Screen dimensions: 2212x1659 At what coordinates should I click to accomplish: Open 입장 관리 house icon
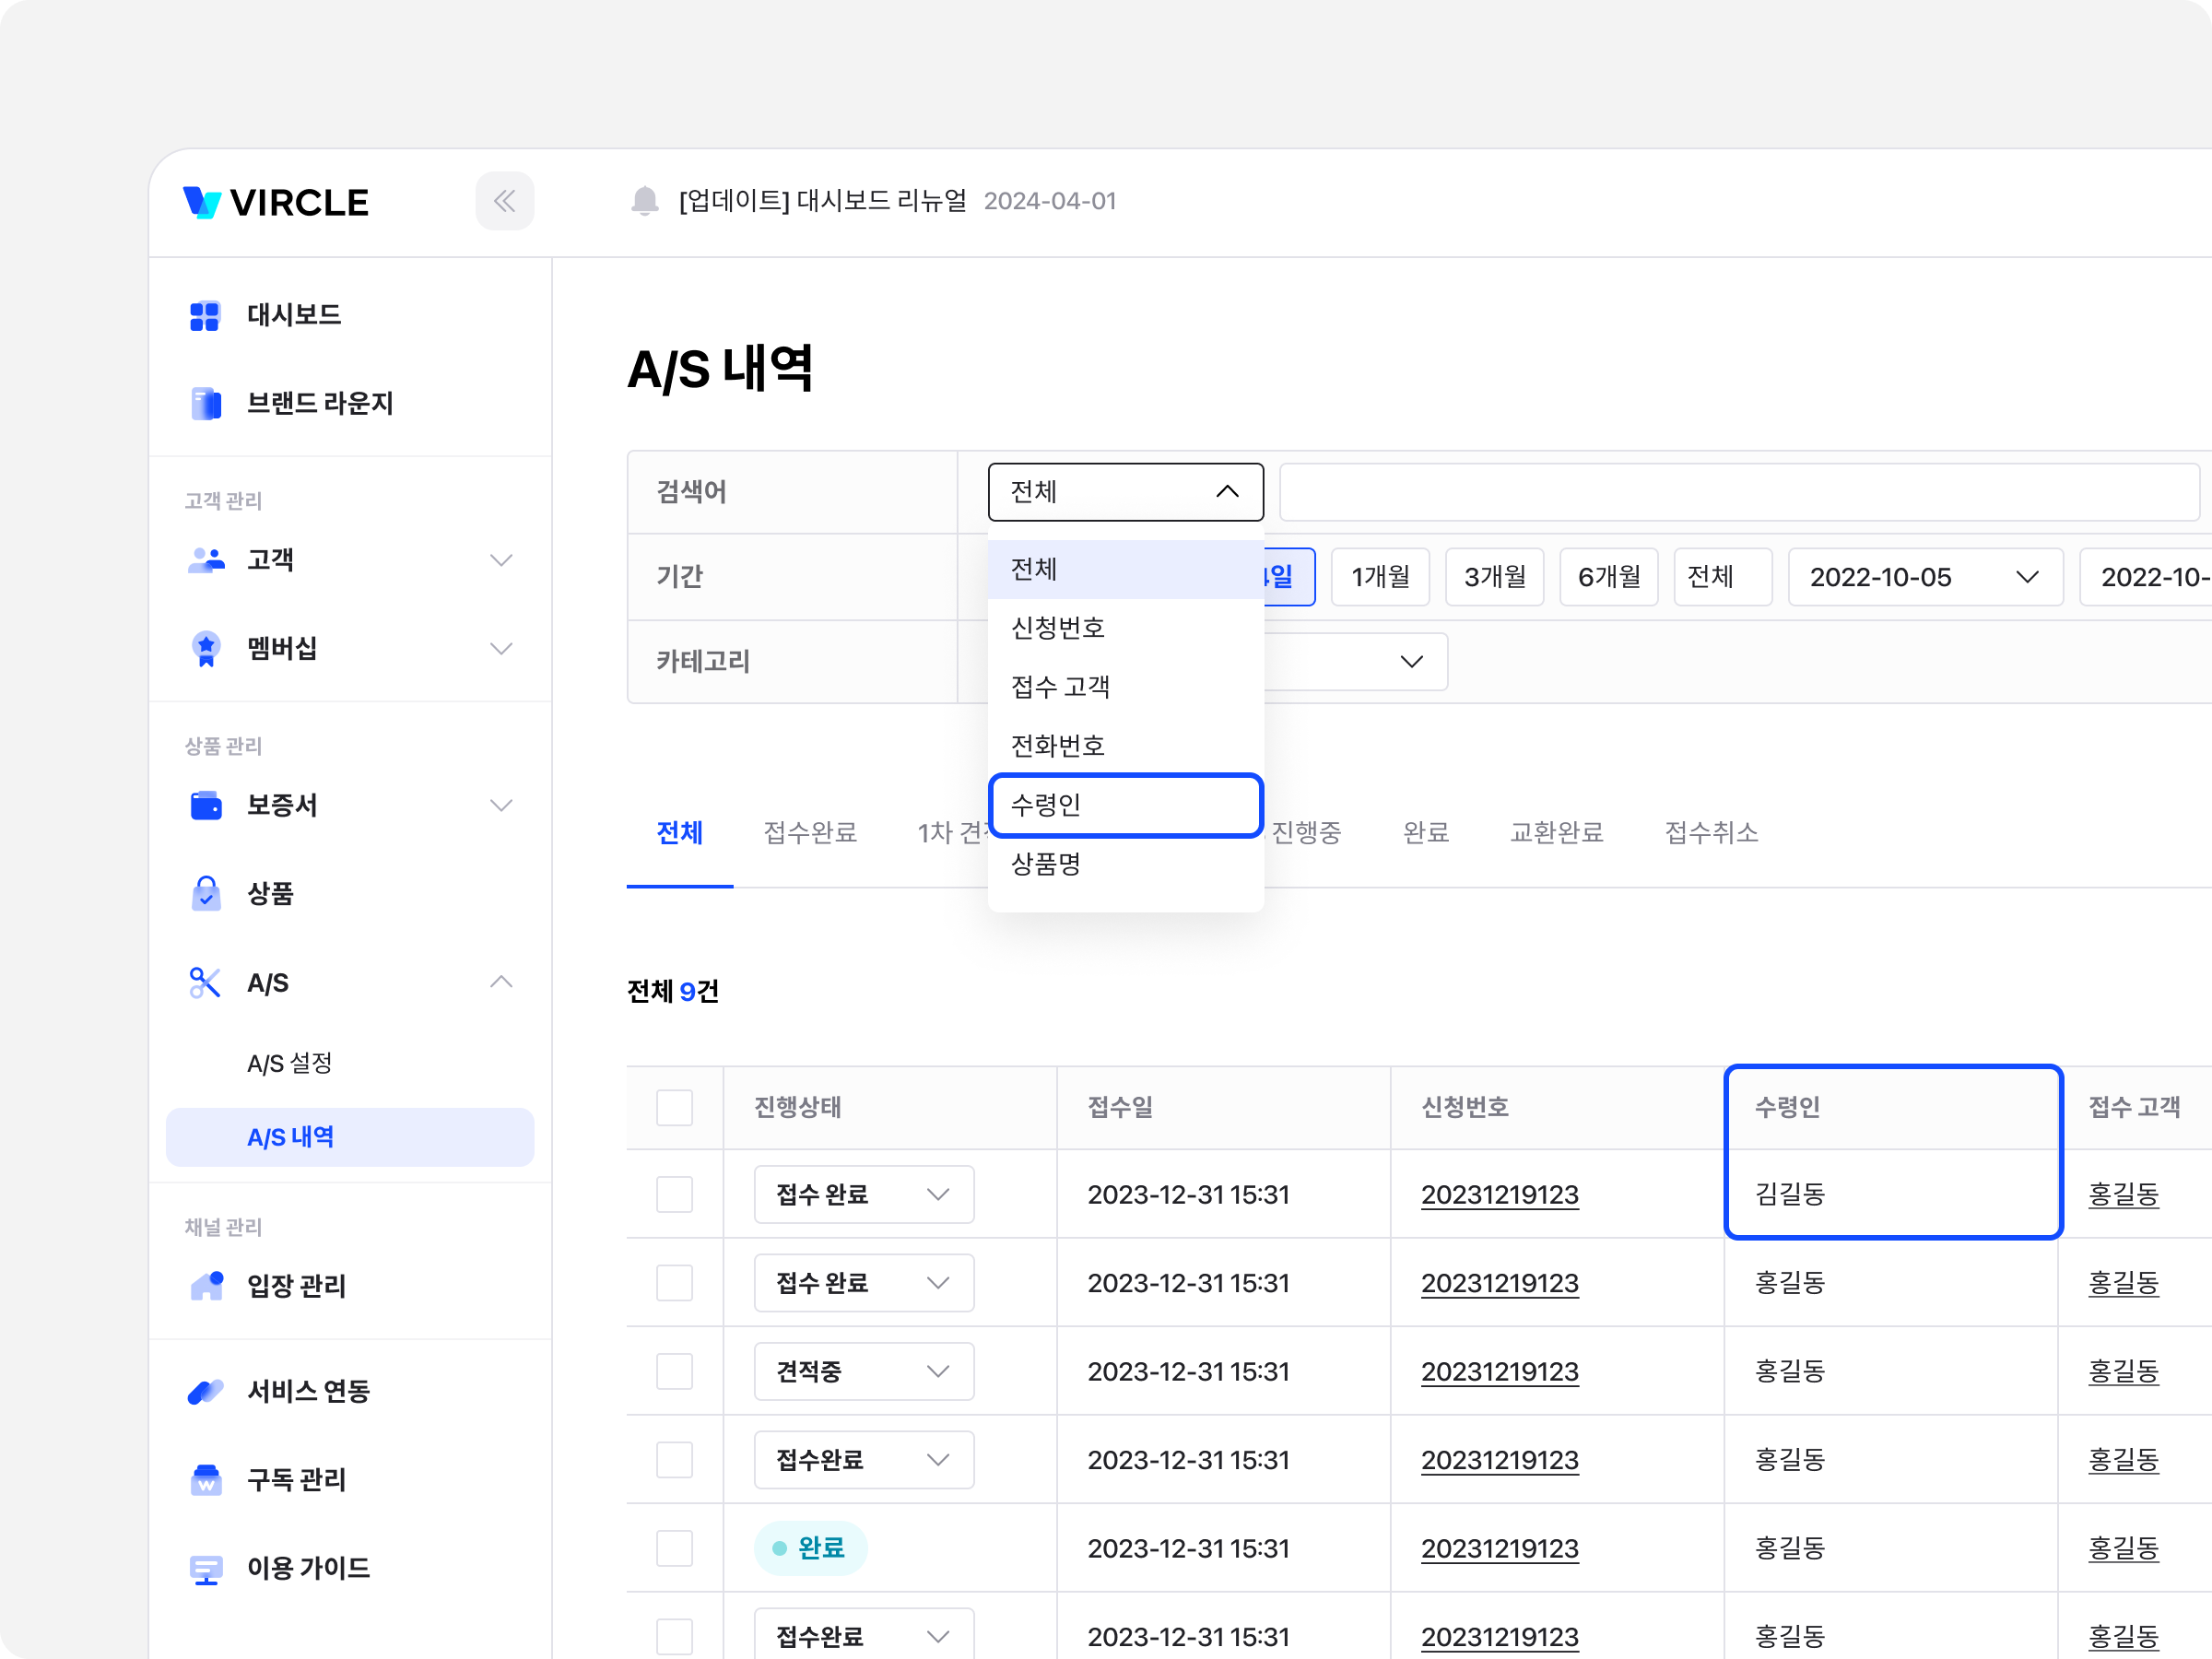tap(206, 1286)
